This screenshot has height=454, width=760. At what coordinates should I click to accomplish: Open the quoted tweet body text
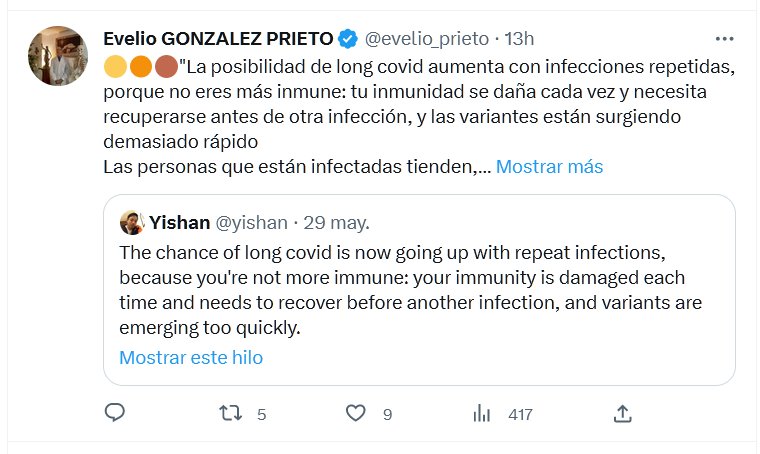click(x=411, y=288)
